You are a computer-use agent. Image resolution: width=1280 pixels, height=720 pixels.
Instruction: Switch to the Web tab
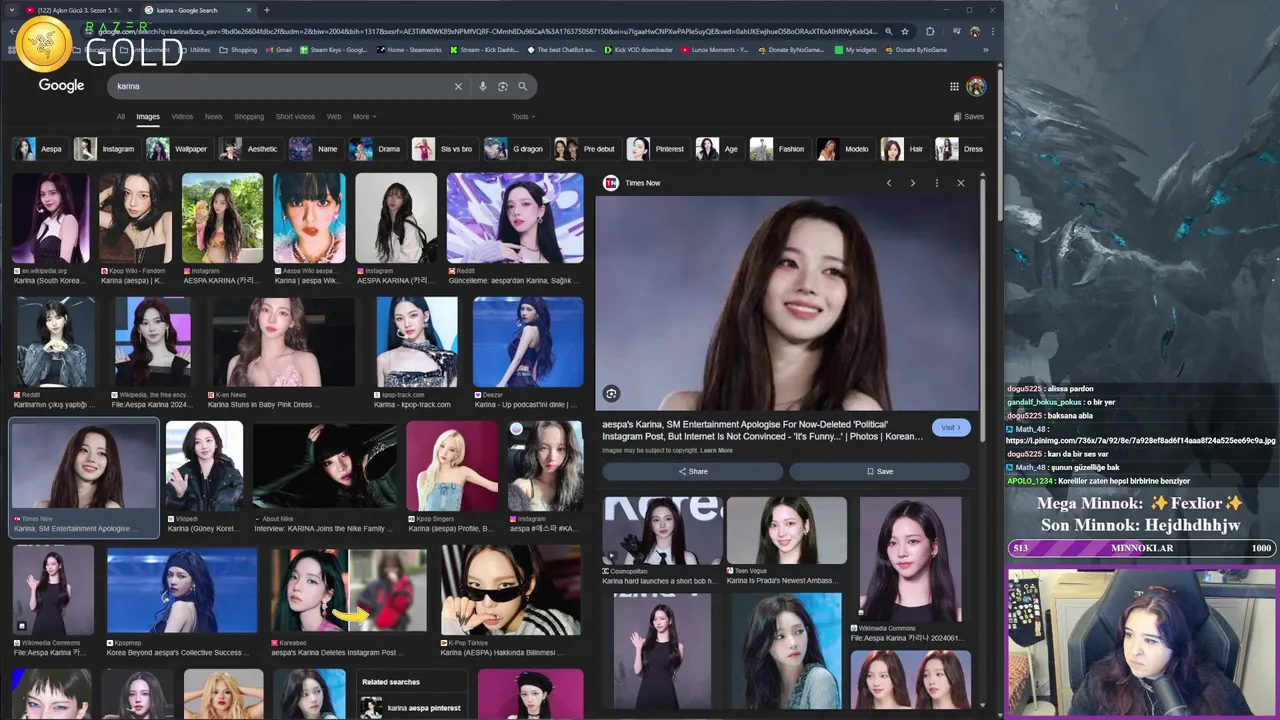[334, 117]
